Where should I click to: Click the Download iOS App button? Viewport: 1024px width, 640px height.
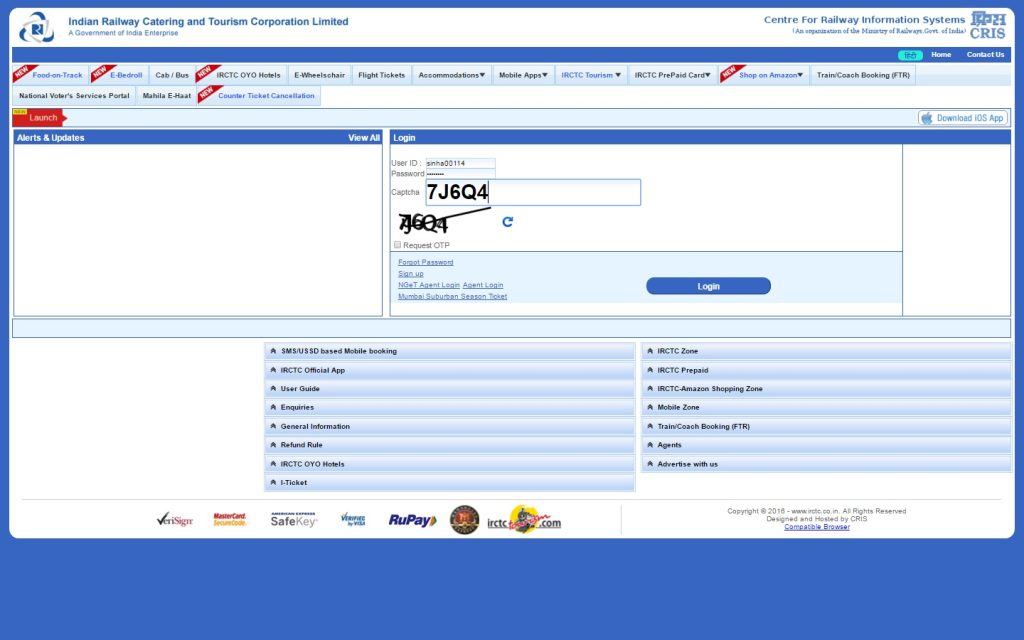click(963, 118)
